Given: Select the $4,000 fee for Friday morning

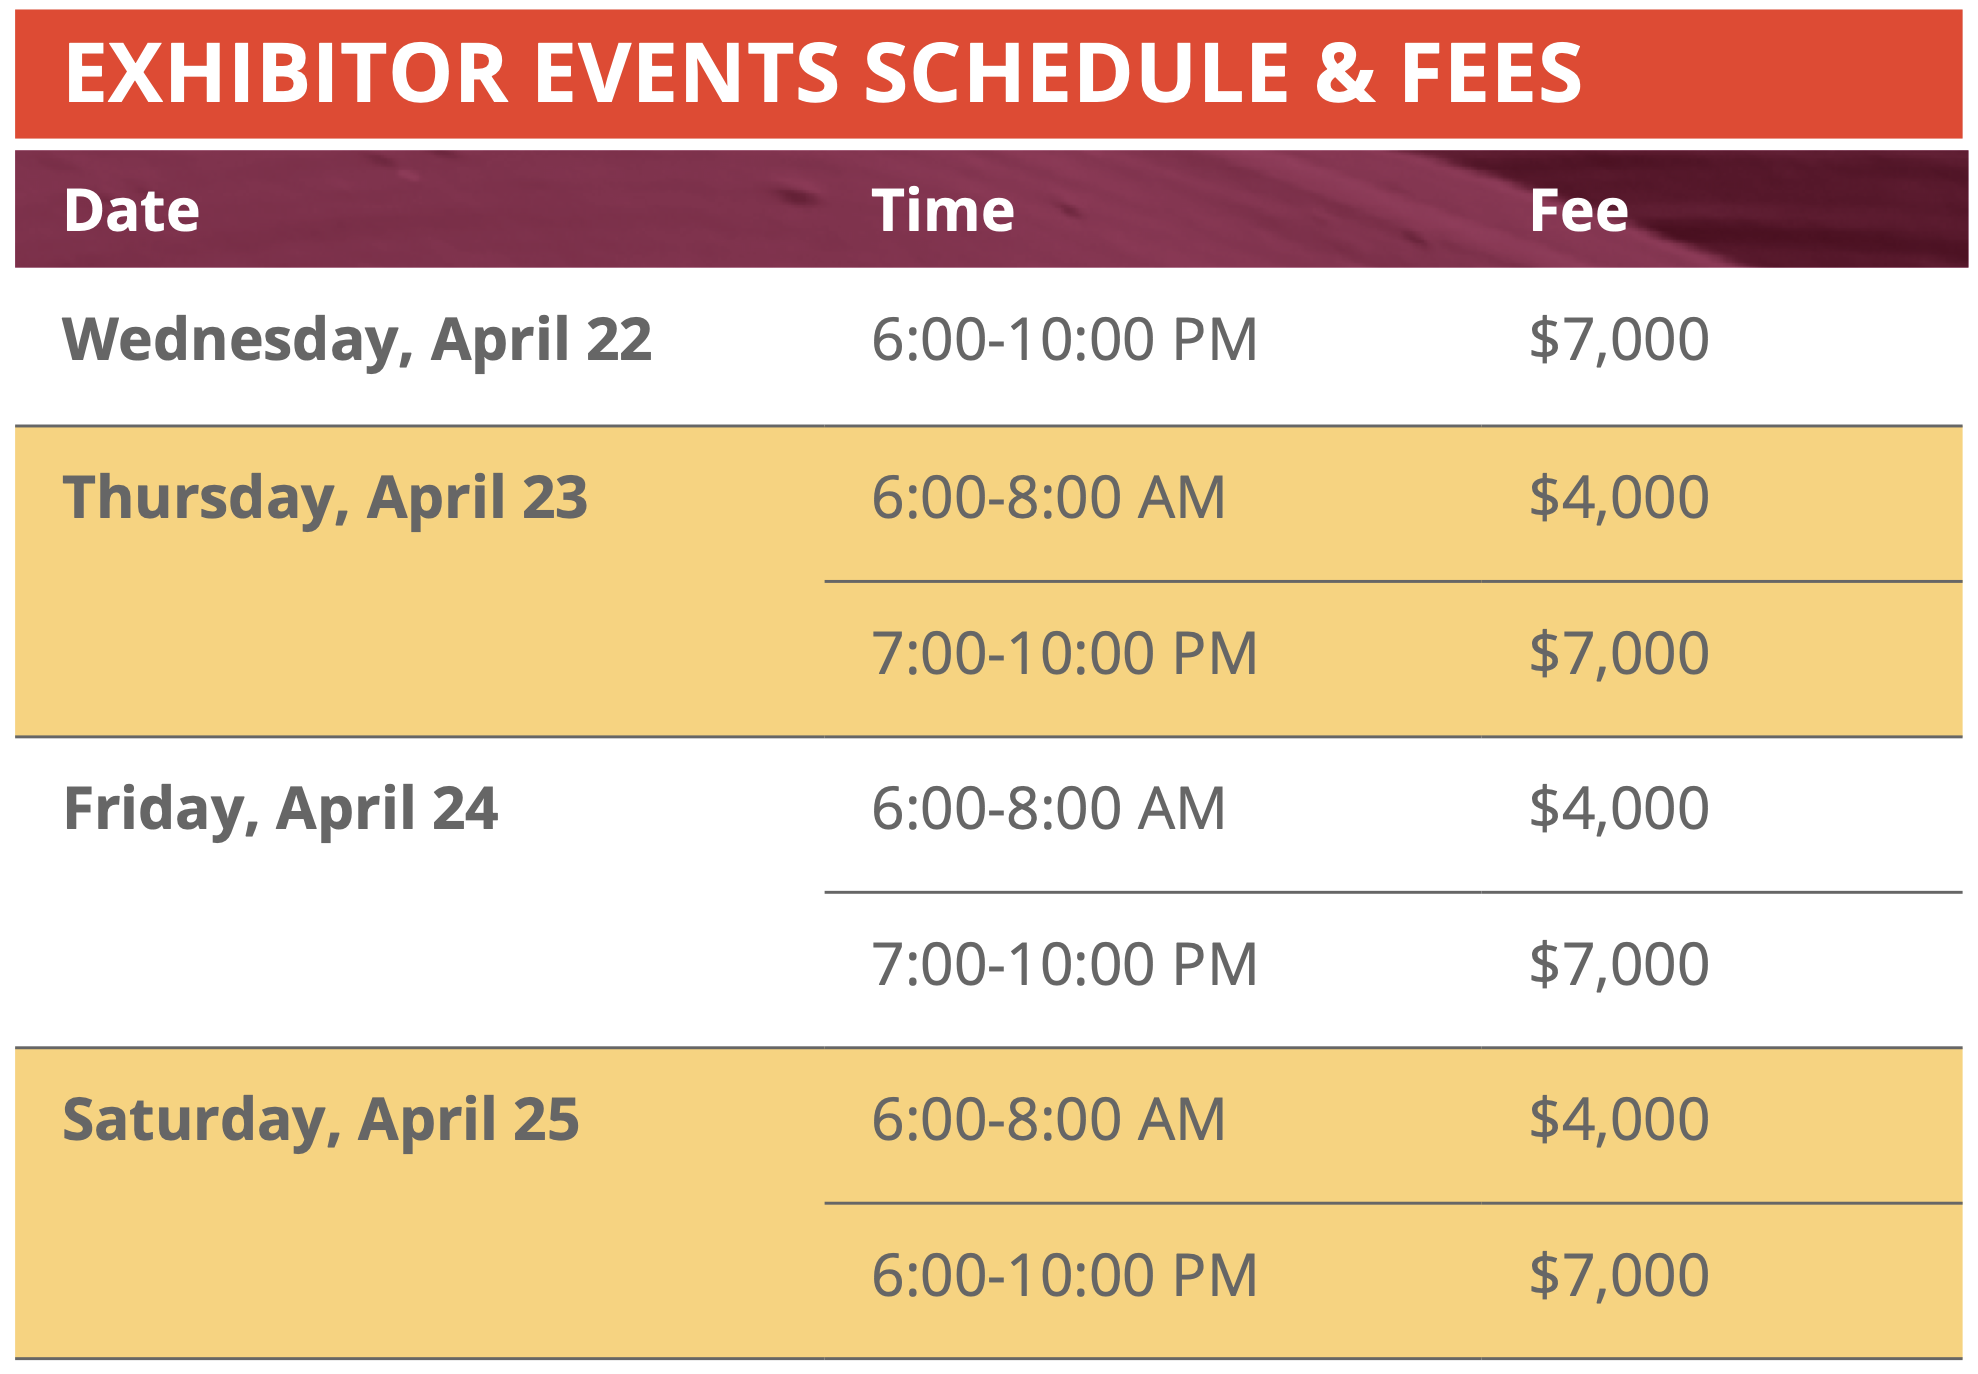Looking at the screenshot, I should [x=1618, y=809].
